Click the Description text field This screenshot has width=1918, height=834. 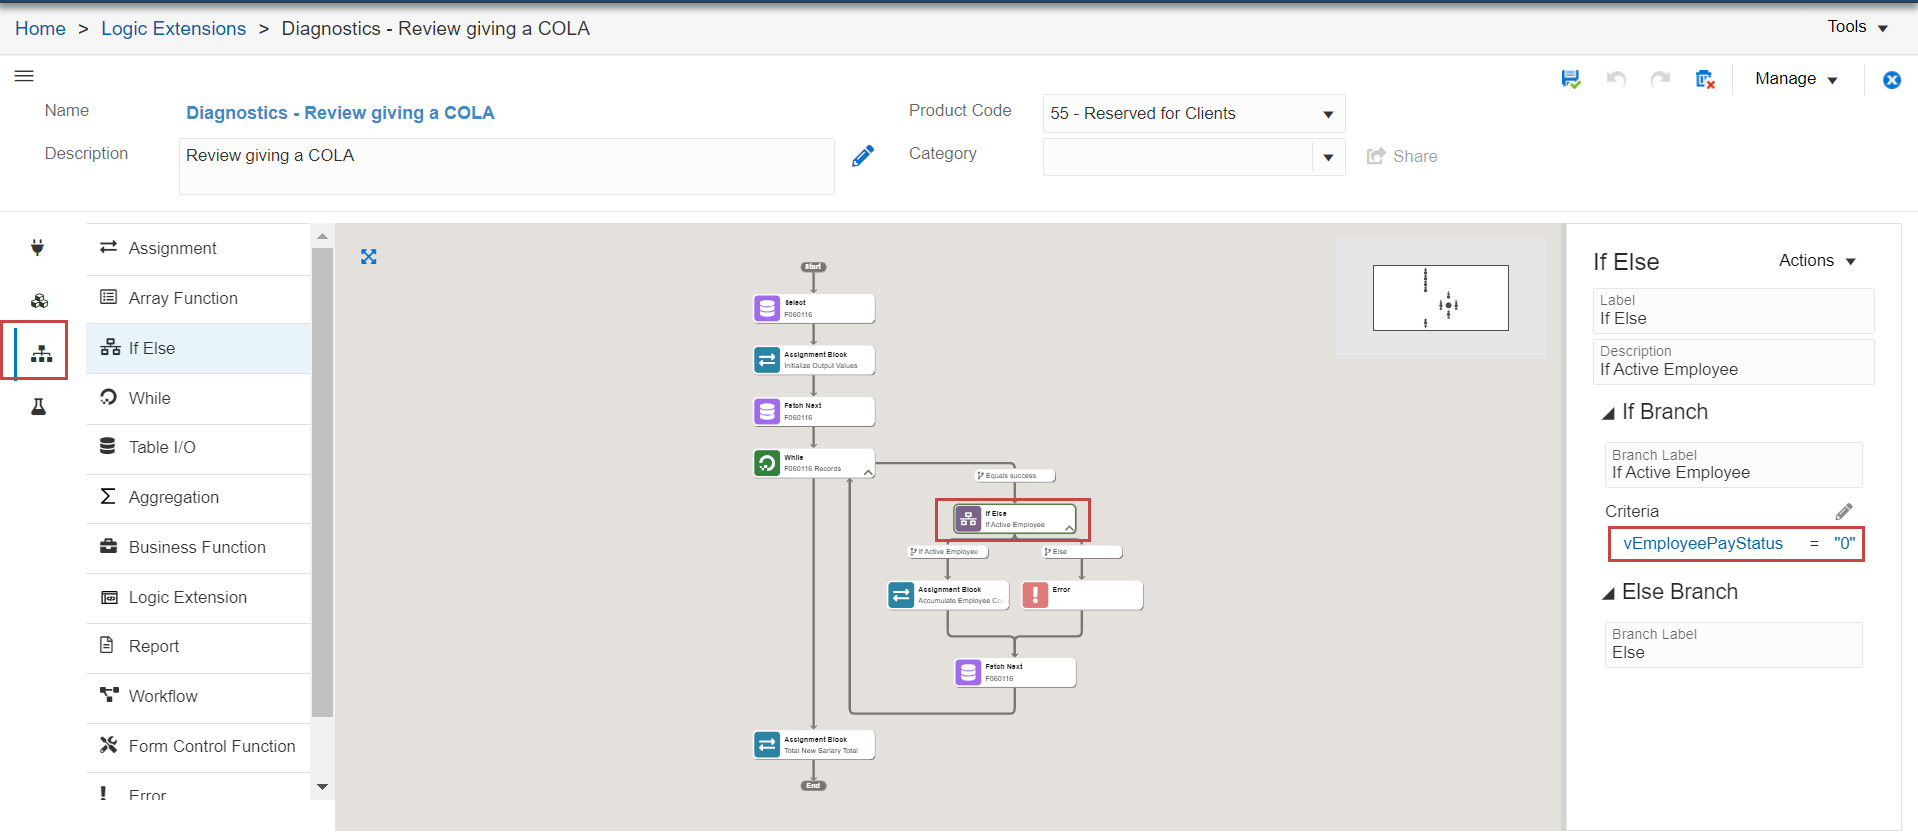click(507, 166)
